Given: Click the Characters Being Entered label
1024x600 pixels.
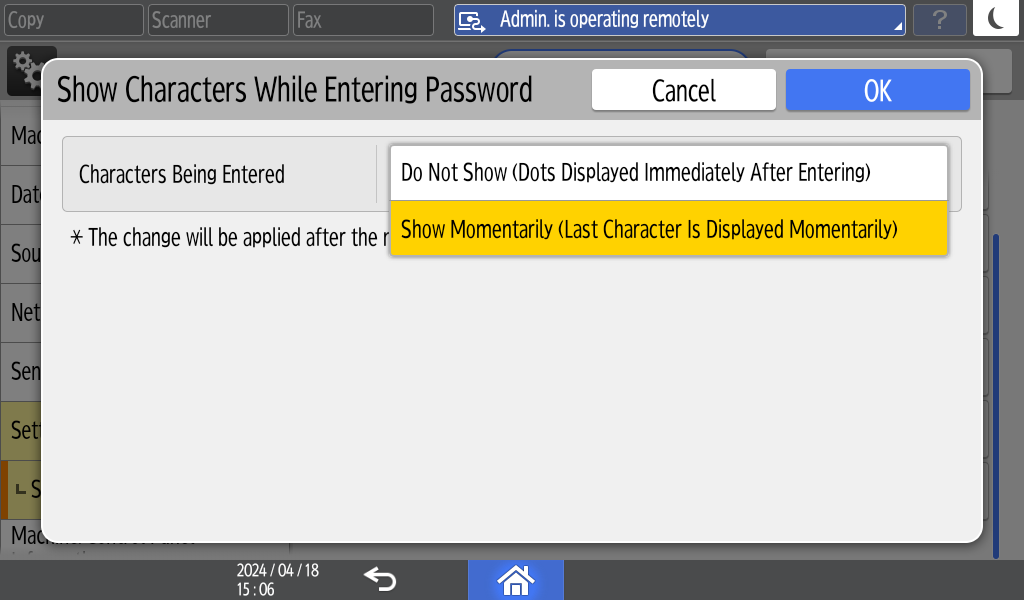Looking at the screenshot, I should [182, 174].
